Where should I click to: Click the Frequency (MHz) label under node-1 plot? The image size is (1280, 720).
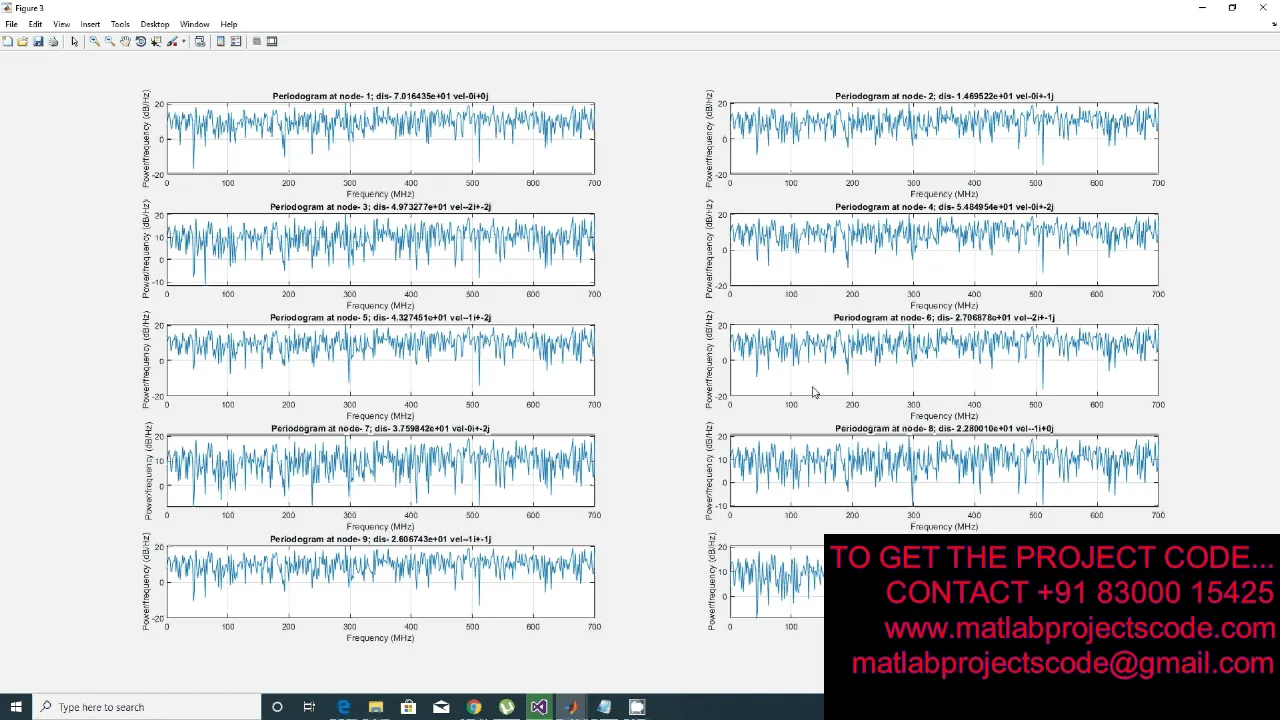point(380,194)
